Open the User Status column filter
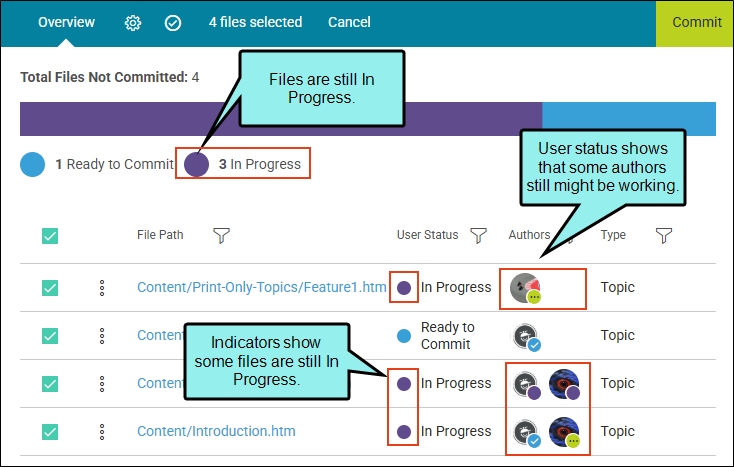The image size is (734, 467). [x=478, y=235]
